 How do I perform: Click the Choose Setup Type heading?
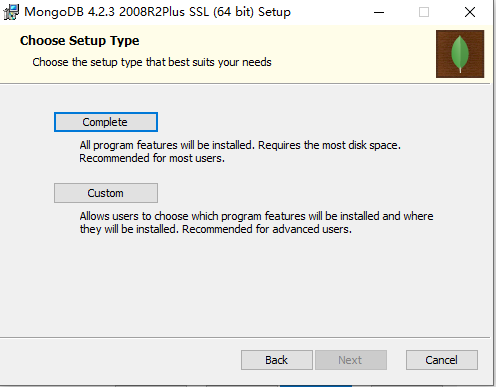tap(79, 41)
